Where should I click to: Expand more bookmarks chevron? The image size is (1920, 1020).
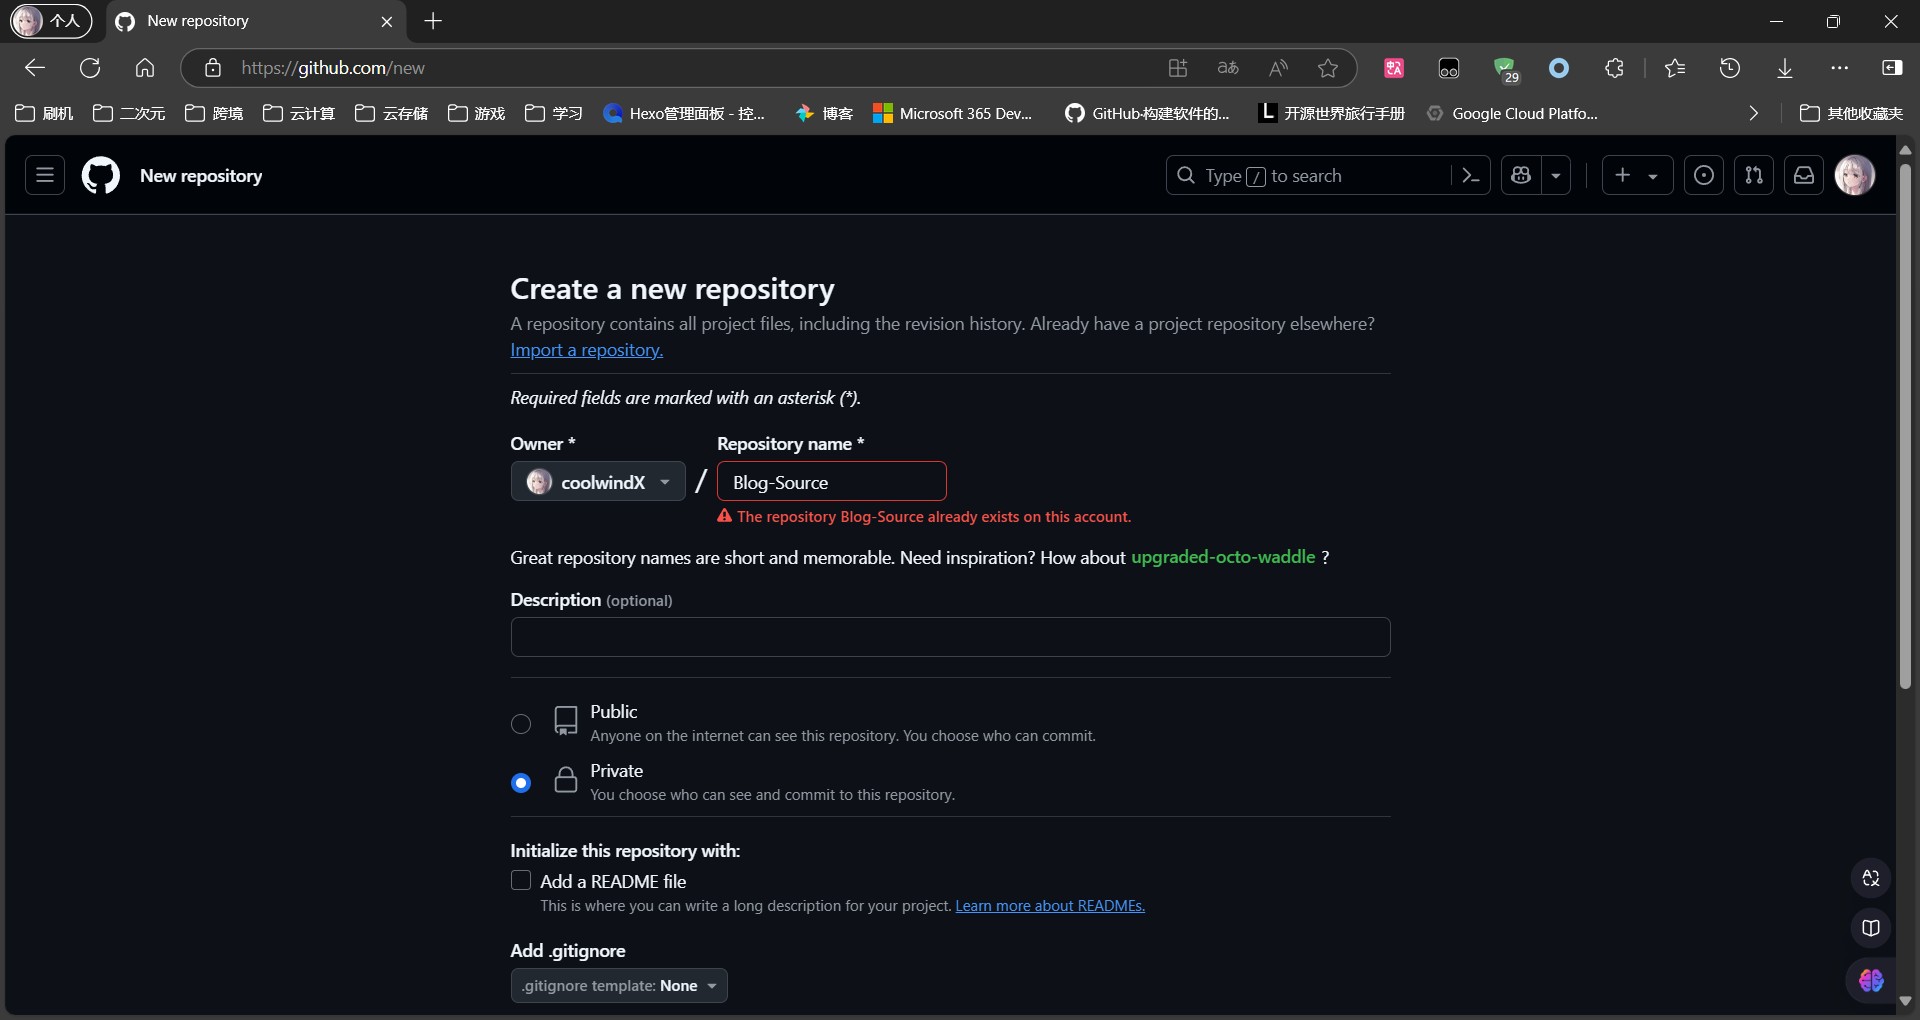point(1753,113)
